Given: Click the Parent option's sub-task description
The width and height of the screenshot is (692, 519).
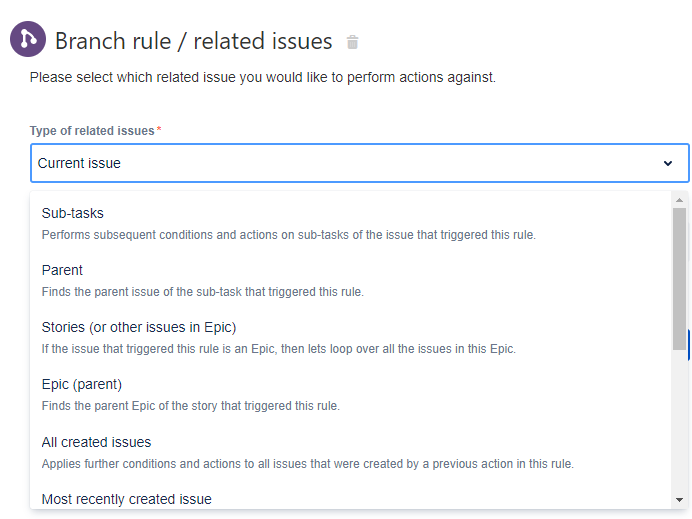Looking at the screenshot, I should (x=203, y=292).
